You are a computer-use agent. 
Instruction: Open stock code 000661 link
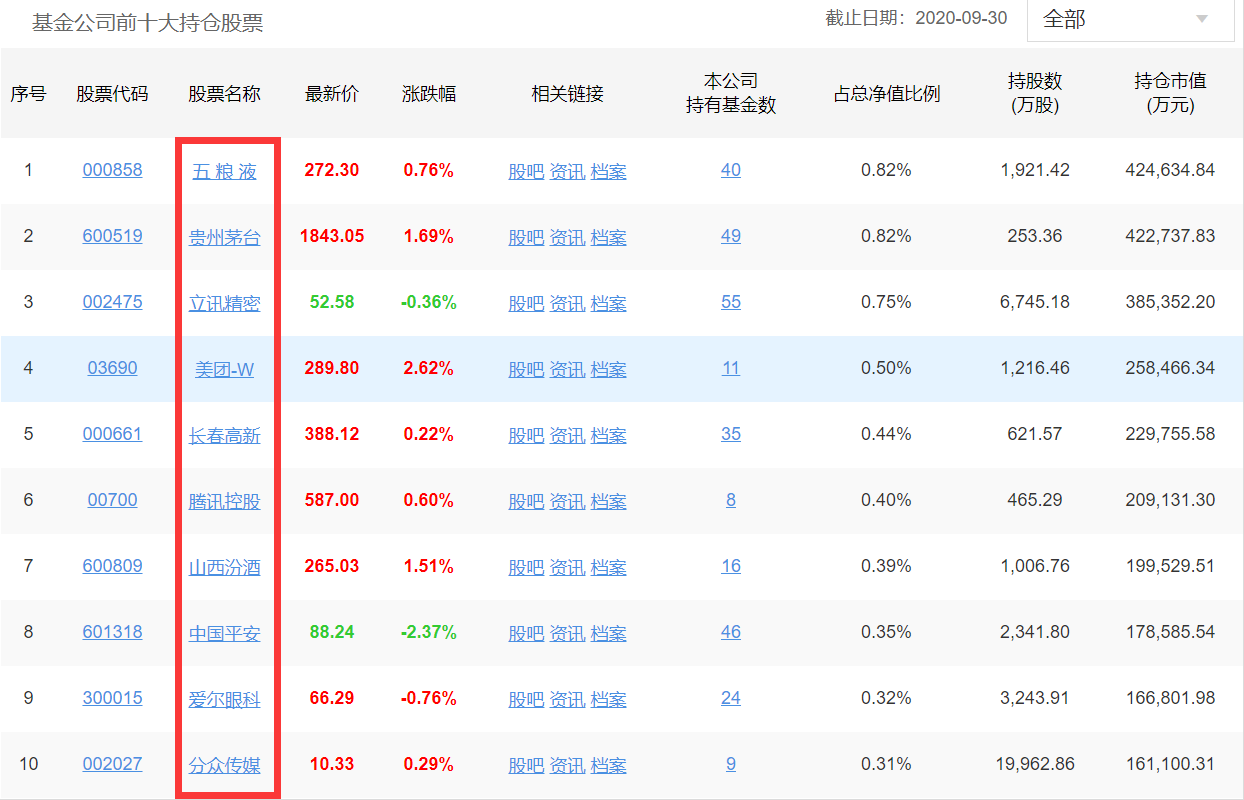coord(112,434)
